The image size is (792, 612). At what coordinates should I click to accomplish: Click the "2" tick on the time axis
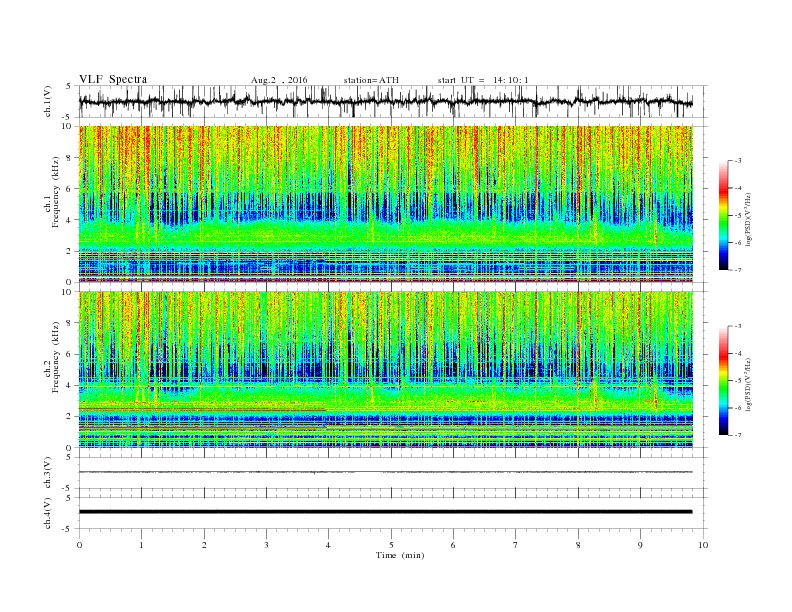[x=204, y=545]
